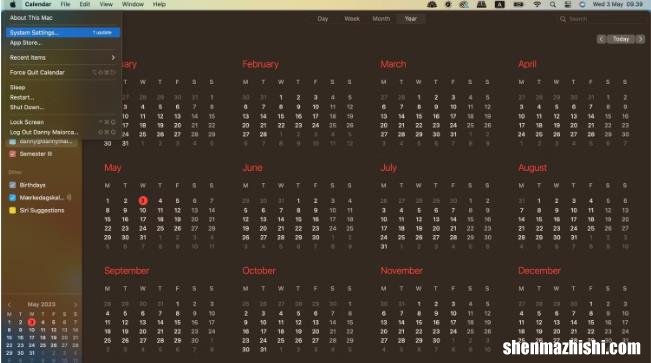Uncheck the Semester III calendar
Image resolution: width=651 pixels, height=363 pixels.
(12, 154)
